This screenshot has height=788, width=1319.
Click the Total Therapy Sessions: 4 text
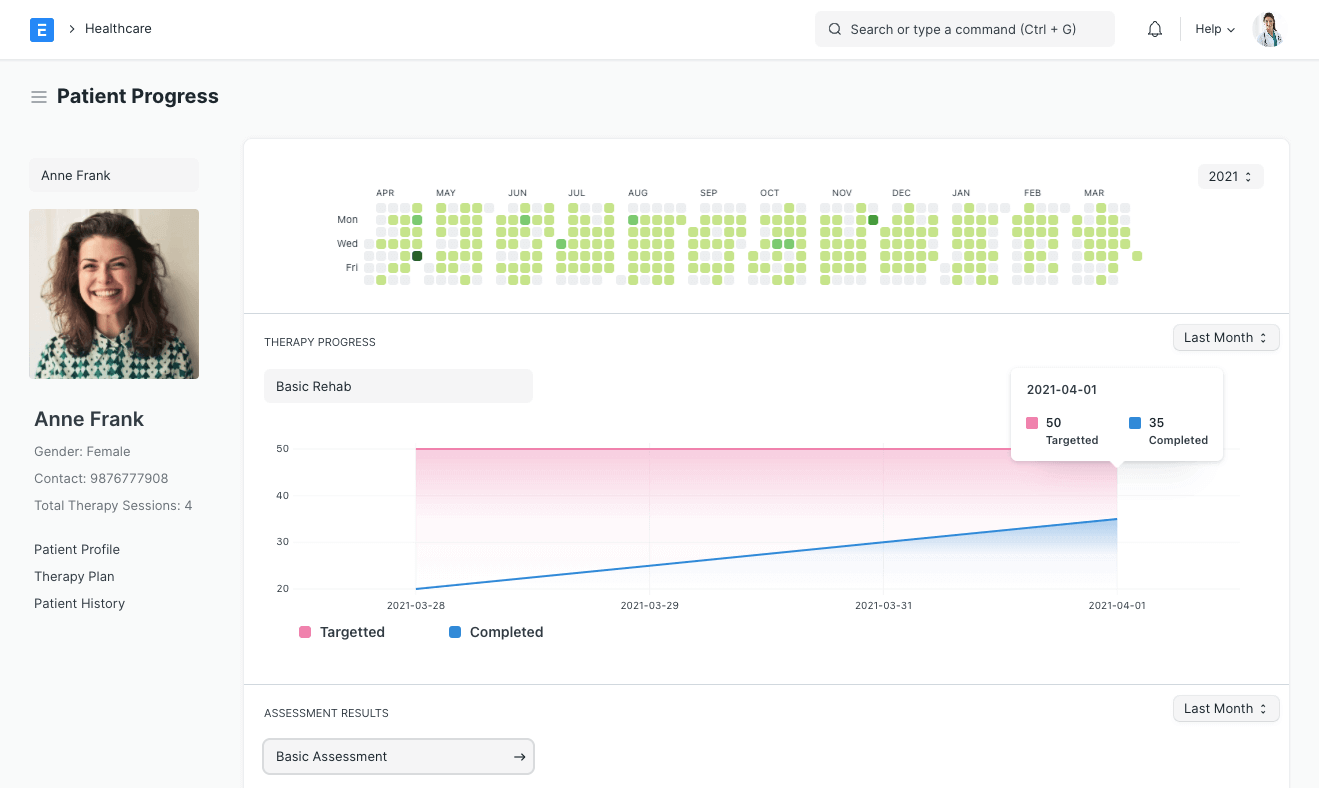(113, 505)
